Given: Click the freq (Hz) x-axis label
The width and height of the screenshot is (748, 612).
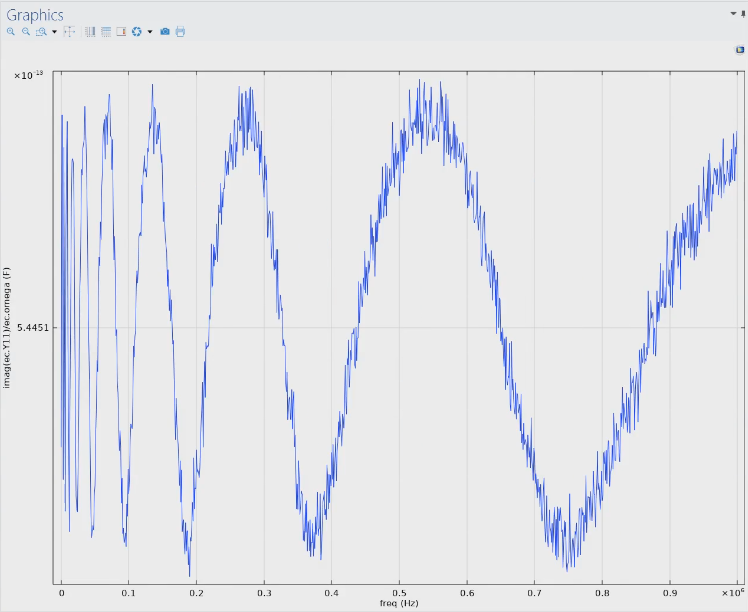Looking at the screenshot, I should tap(396, 603).
